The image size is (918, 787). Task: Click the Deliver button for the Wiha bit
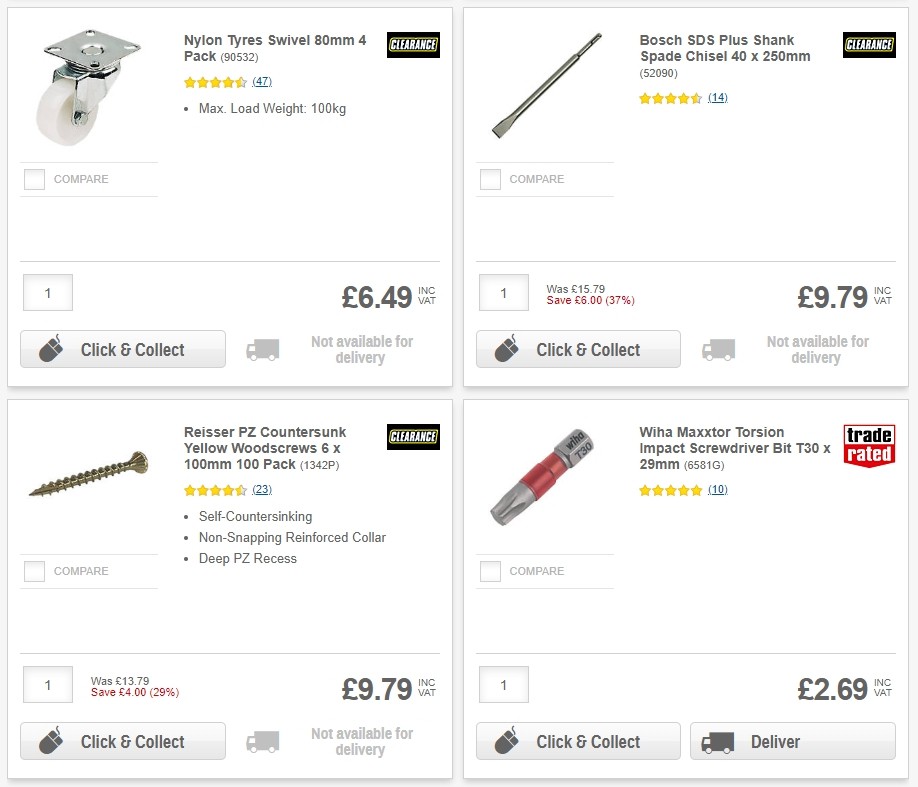(x=792, y=741)
